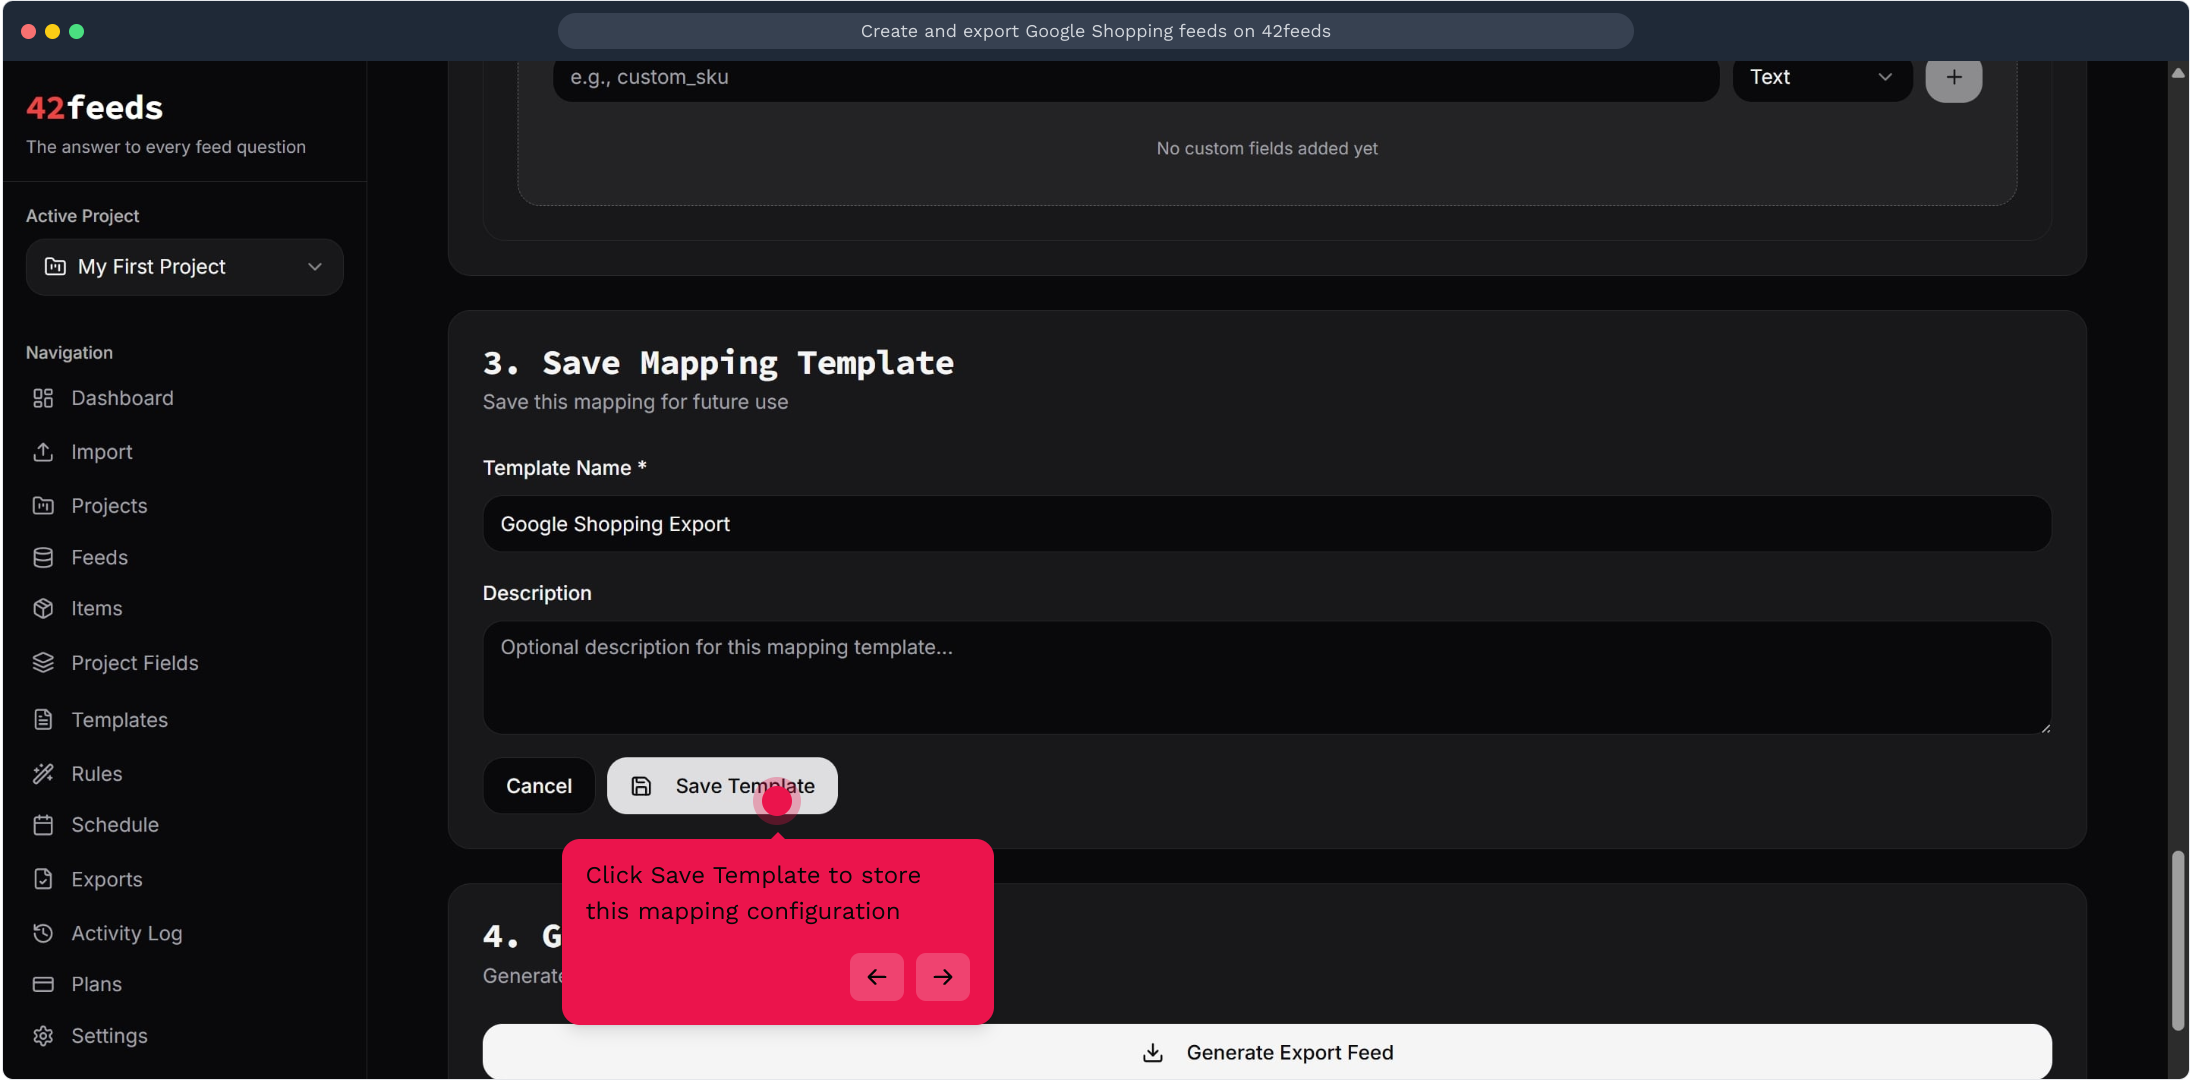Click the Settings gear icon
The height and width of the screenshot is (1080, 2192).
43,1036
